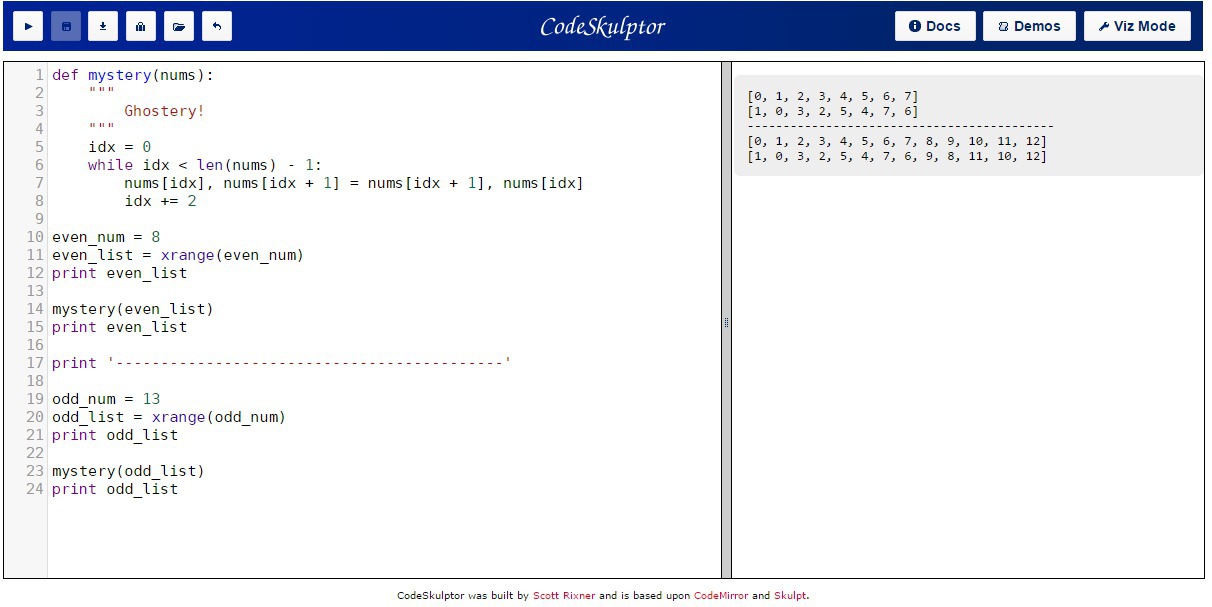Save the code with the floppy icon

pos(66,26)
